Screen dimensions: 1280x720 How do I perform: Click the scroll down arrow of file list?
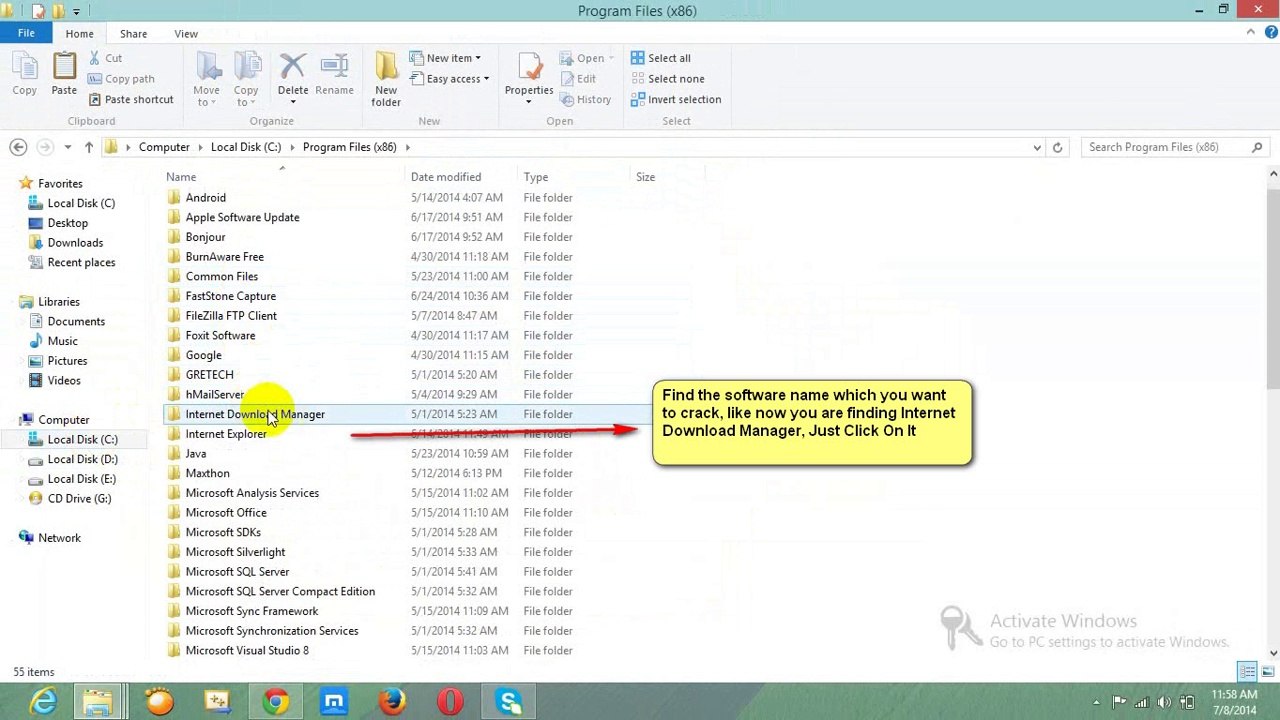click(1273, 652)
